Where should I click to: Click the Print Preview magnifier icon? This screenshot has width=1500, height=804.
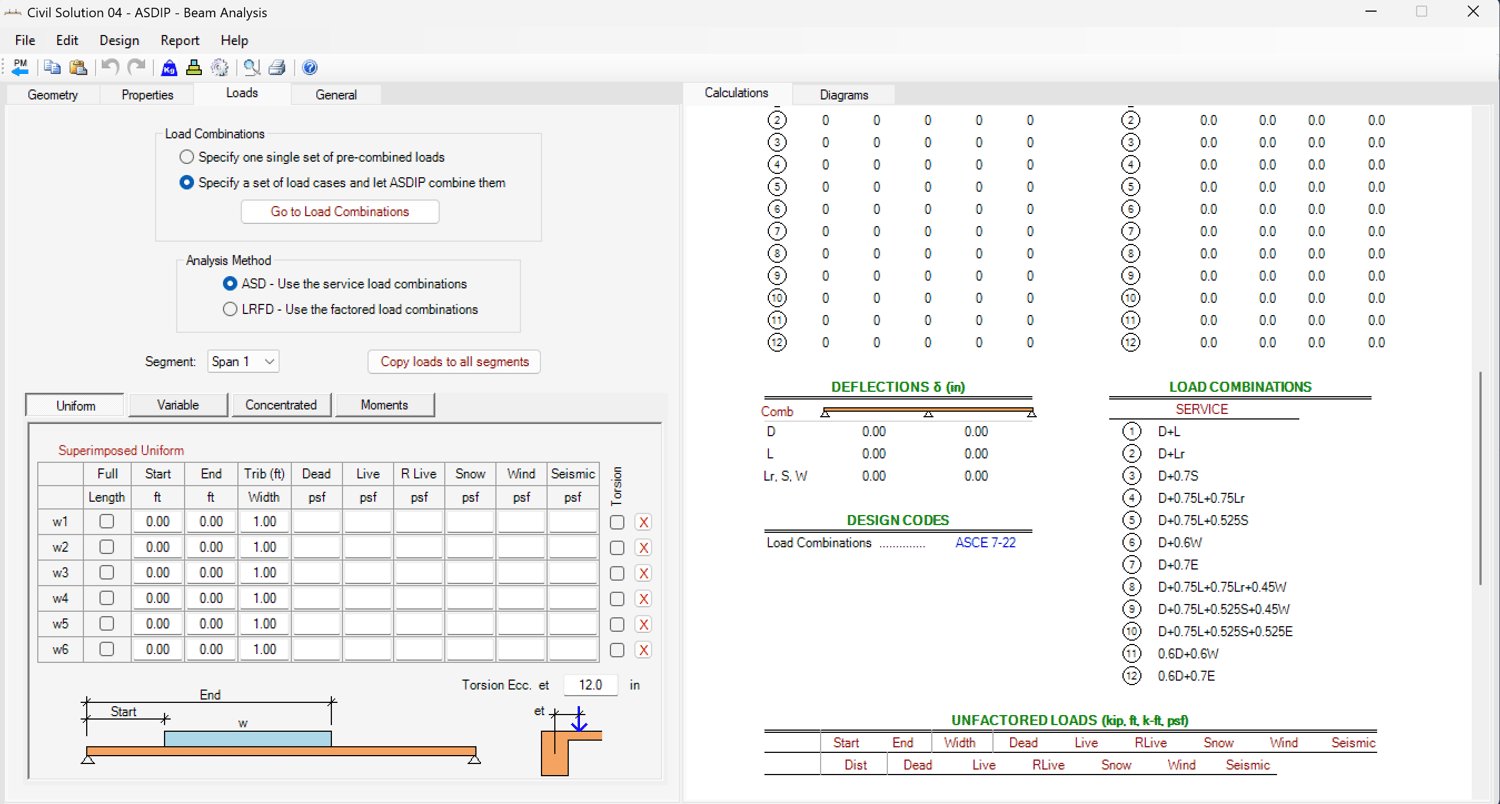[251, 67]
